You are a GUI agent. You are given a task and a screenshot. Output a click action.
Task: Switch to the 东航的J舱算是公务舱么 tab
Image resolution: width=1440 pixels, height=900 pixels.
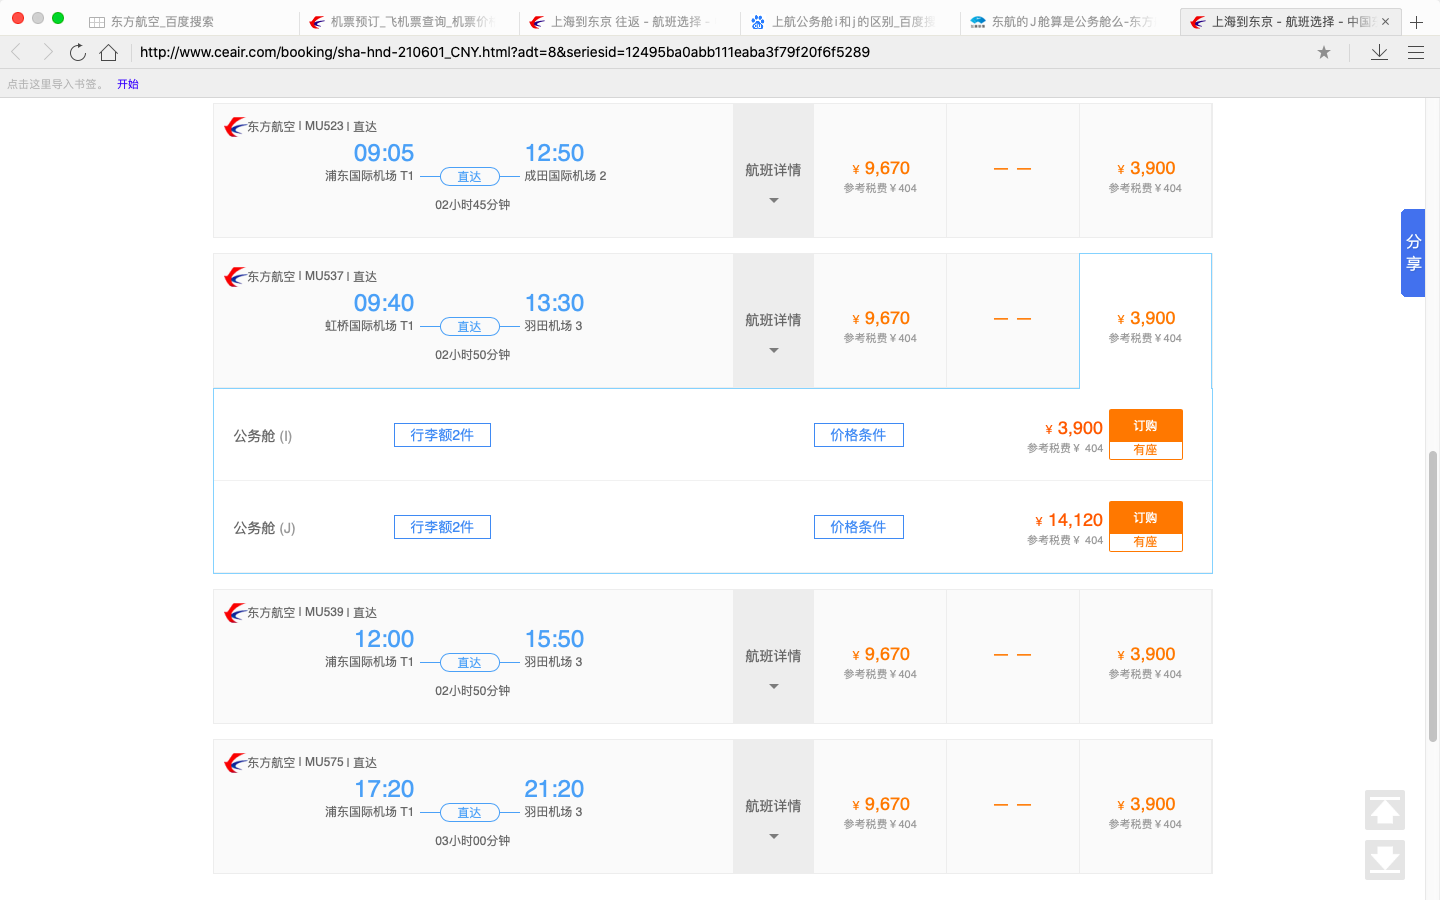pyautogui.click(x=1069, y=21)
